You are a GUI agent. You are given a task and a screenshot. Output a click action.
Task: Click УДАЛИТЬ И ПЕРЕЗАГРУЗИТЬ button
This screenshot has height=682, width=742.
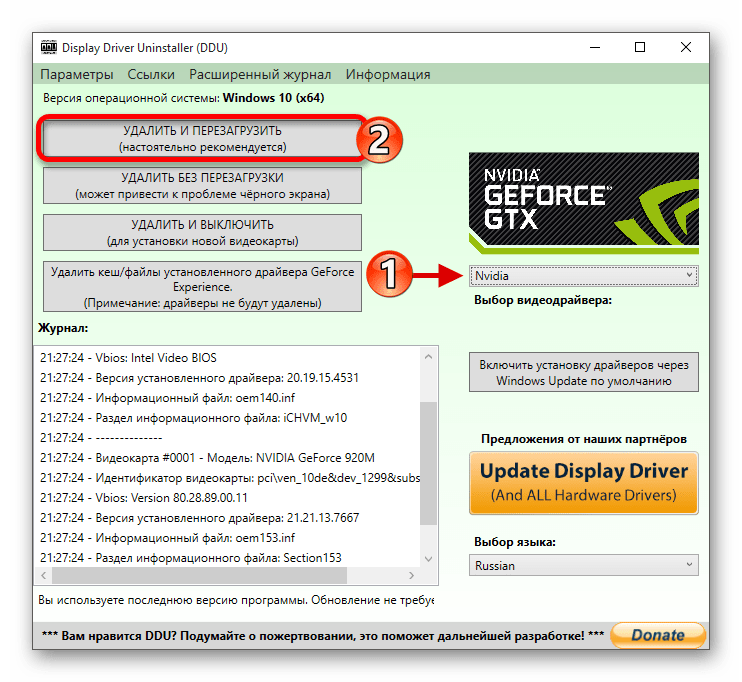coord(202,139)
